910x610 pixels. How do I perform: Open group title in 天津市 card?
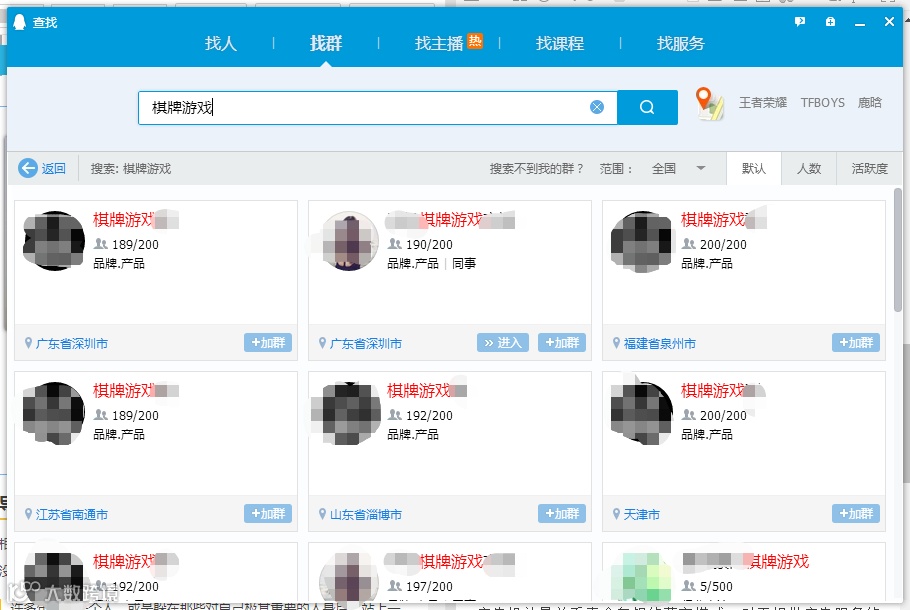click(x=723, y=391)
